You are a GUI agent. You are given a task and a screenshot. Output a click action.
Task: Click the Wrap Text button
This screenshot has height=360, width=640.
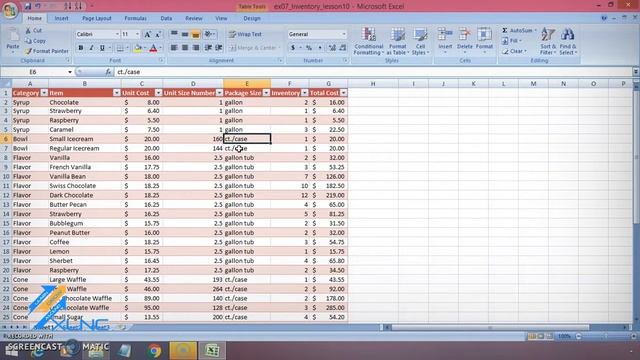(245, 34)
